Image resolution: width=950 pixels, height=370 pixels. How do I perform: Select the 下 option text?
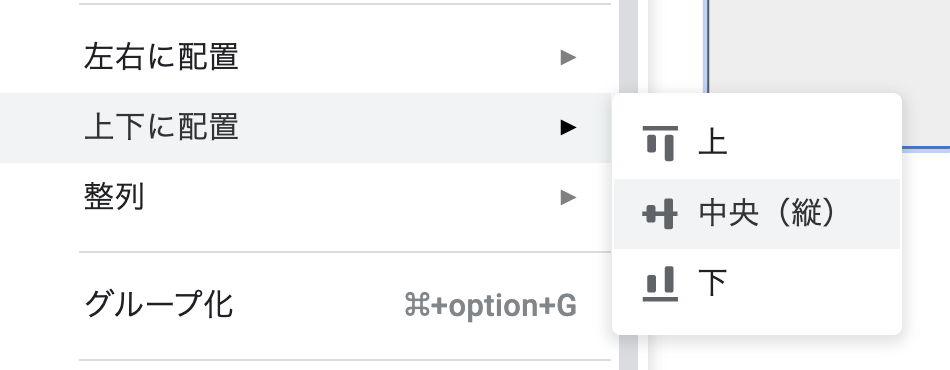pos(712,283)
